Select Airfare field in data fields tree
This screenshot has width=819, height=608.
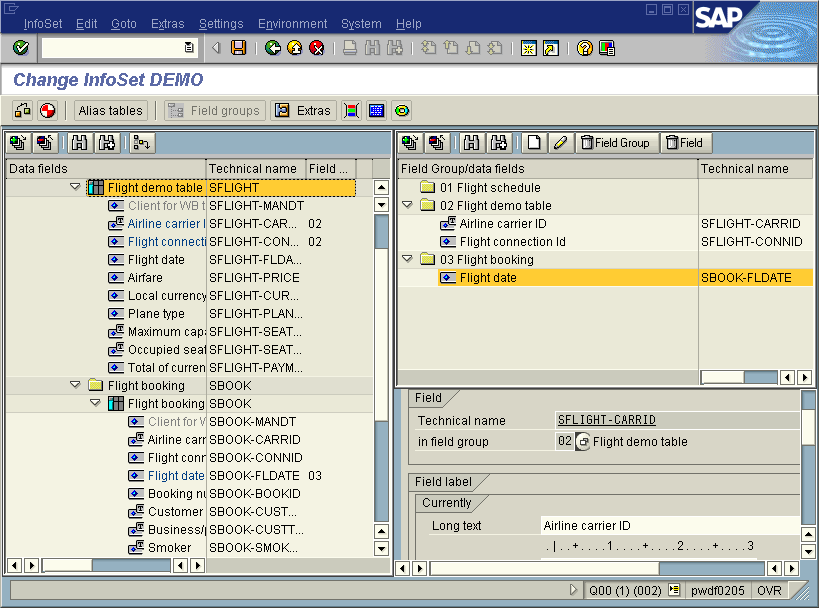[145, 277]
